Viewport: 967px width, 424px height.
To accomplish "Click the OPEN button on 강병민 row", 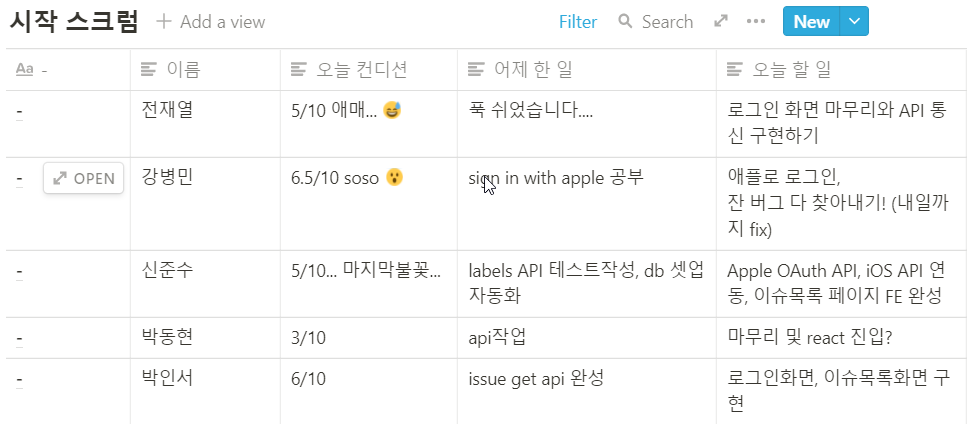I will pos(84,179).
